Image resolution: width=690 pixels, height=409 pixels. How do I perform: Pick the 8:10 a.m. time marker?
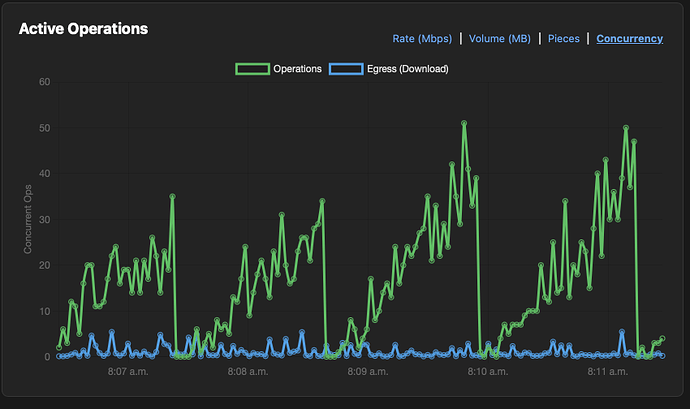(487, 372)
